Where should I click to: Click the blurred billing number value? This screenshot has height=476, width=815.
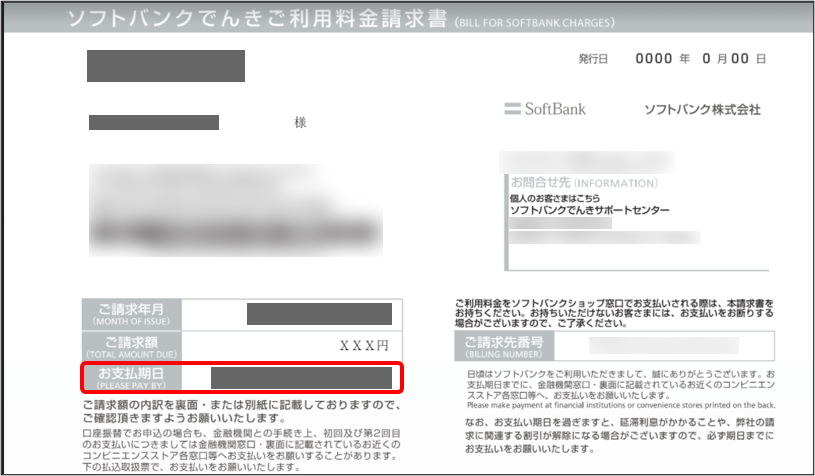tap(664, 346)
